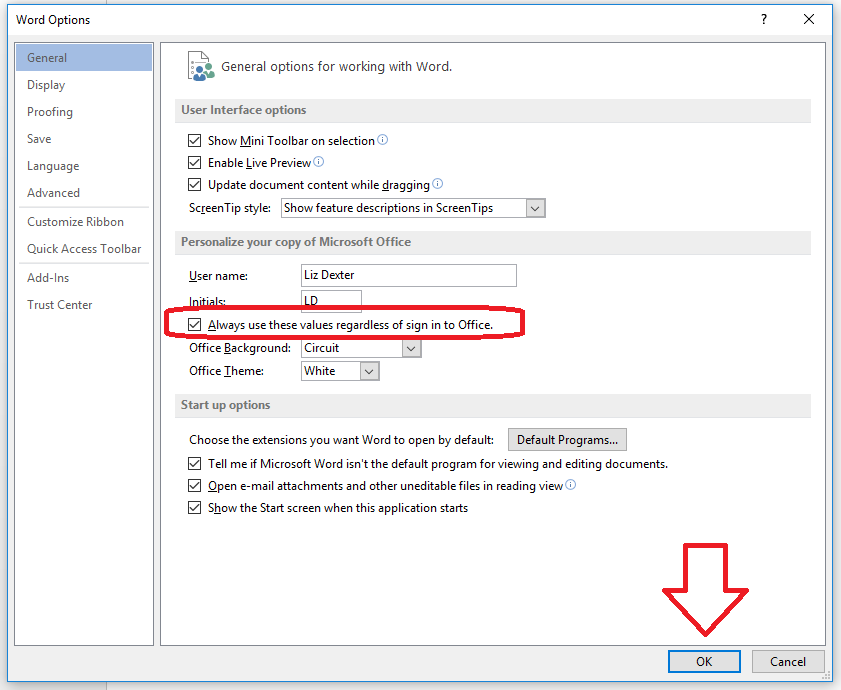Click info icon next to Enable Live Preview
This screenshot has width=841, height=690.
[319, 162]
